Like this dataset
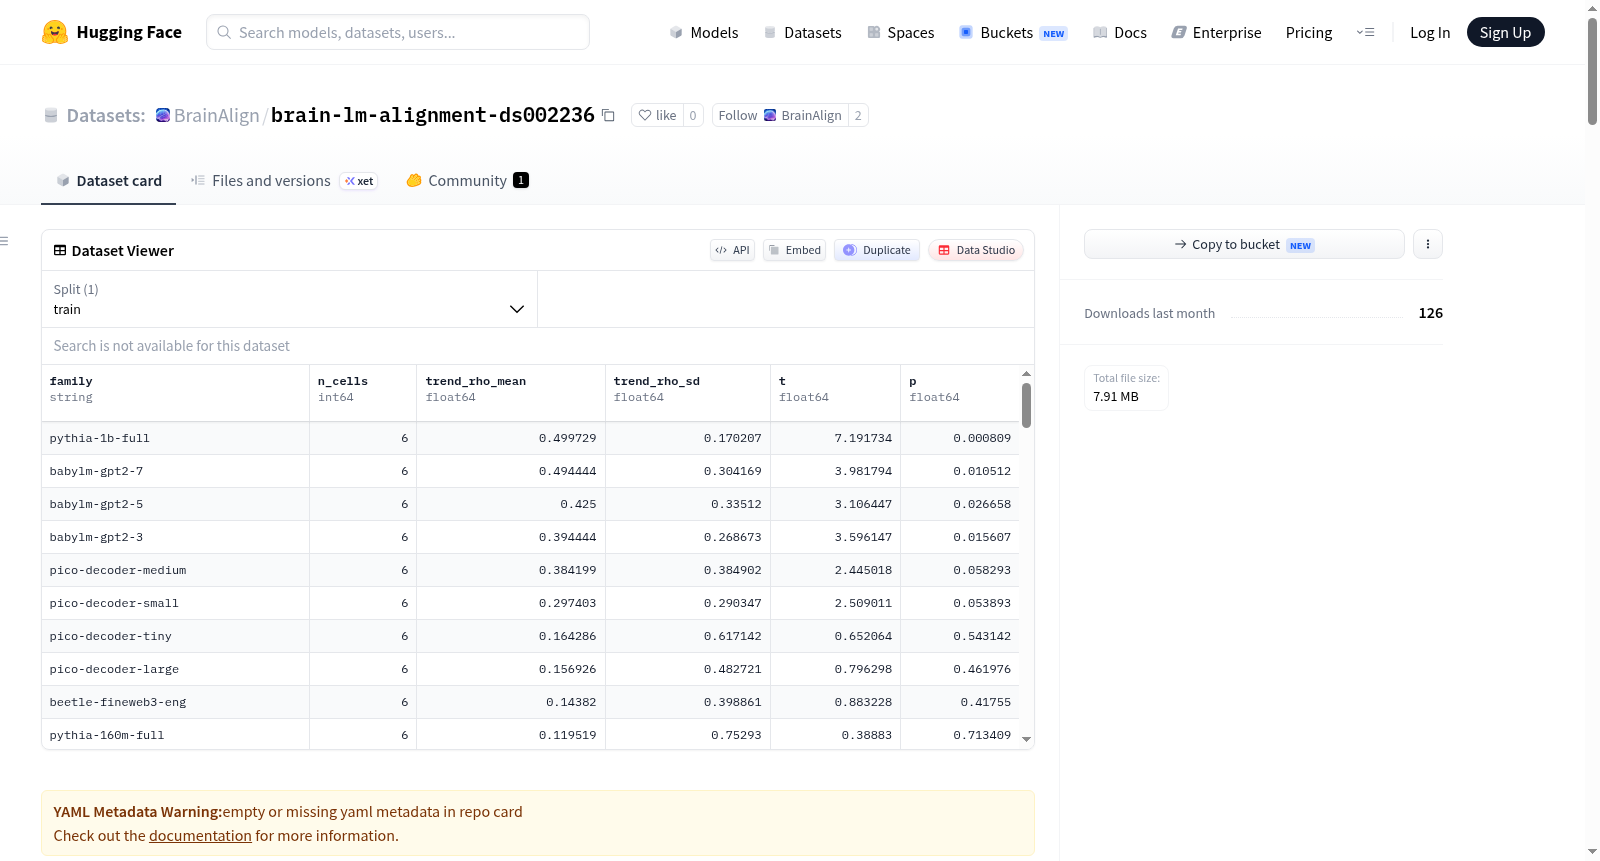The height and width of the screenshot is (861, 1600). [x=658, y=115]
